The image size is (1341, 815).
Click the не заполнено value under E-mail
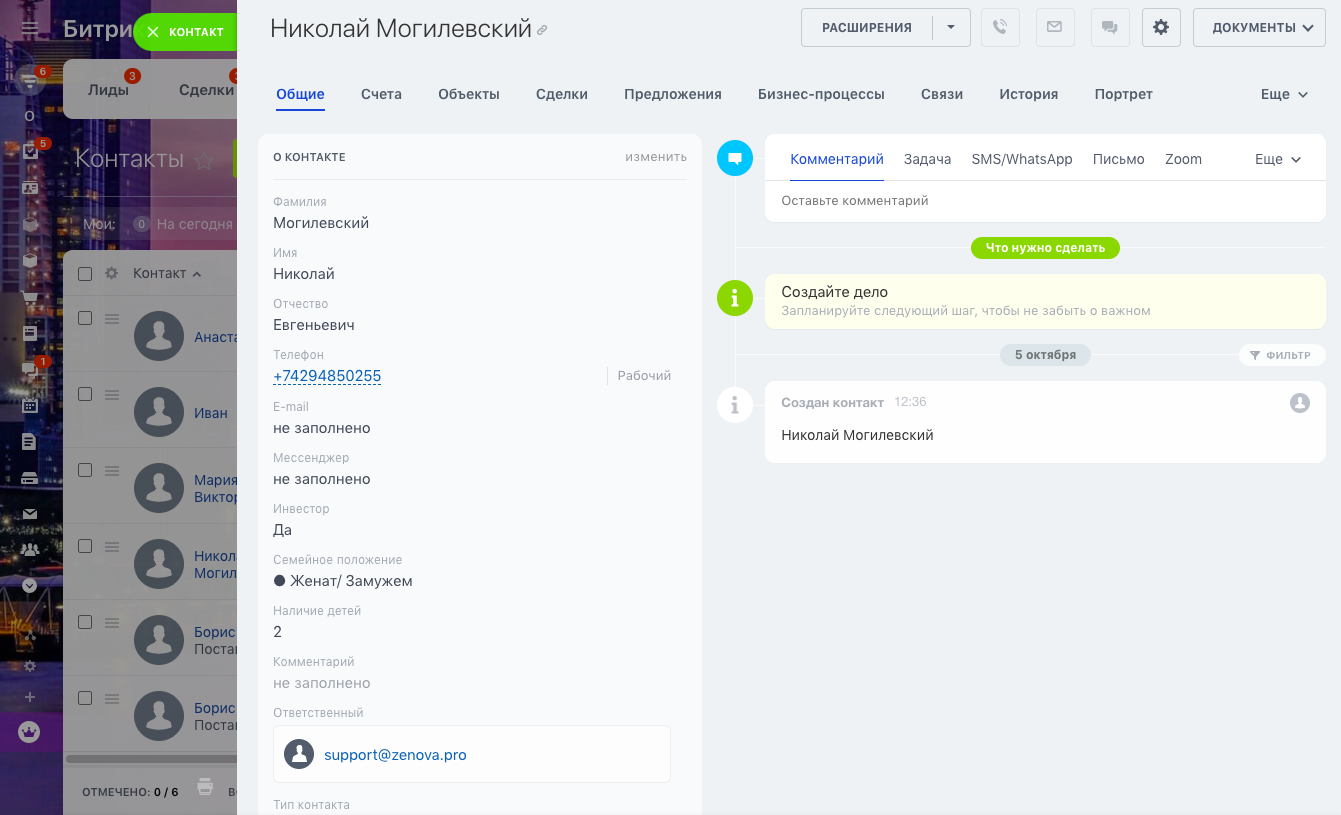322,428
